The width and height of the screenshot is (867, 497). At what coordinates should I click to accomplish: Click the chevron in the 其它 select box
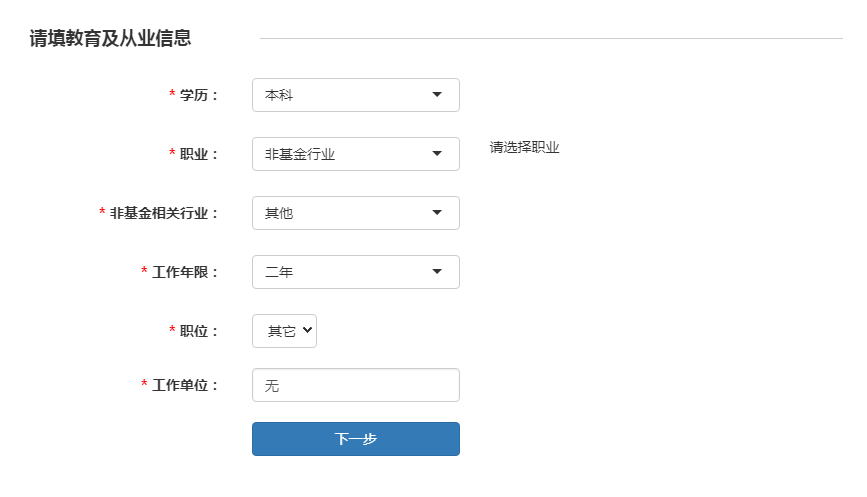point(307,330)
